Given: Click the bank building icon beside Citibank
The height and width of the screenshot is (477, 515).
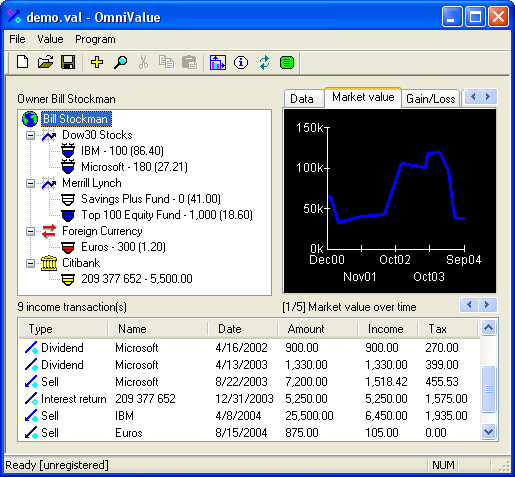Looking at the screenshot, I should pyautogui.click(x=49, y=263).
